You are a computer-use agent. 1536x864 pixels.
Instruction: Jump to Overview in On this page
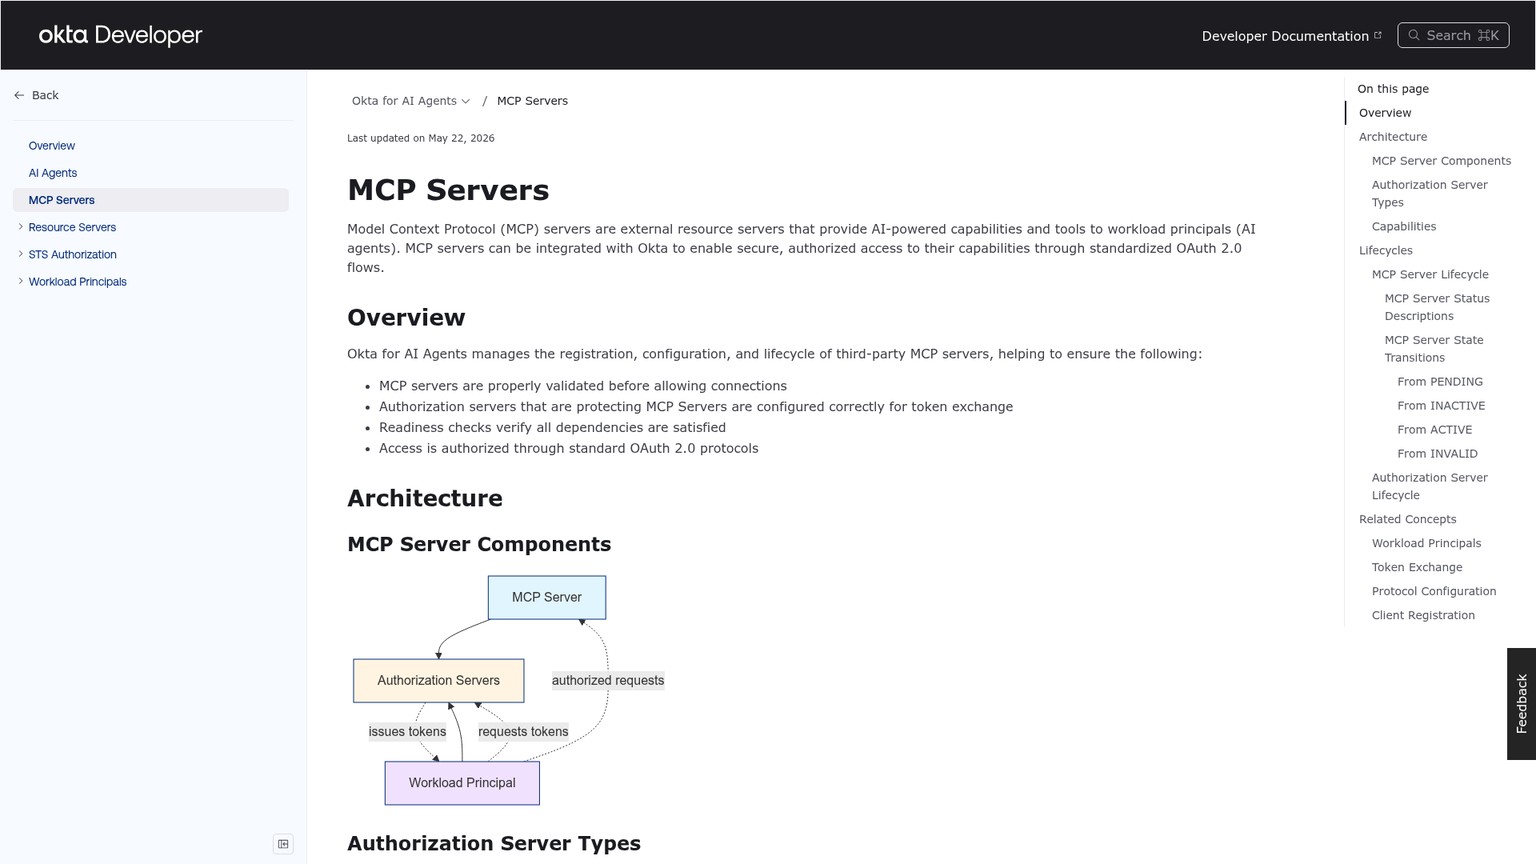pos(1385,113)
